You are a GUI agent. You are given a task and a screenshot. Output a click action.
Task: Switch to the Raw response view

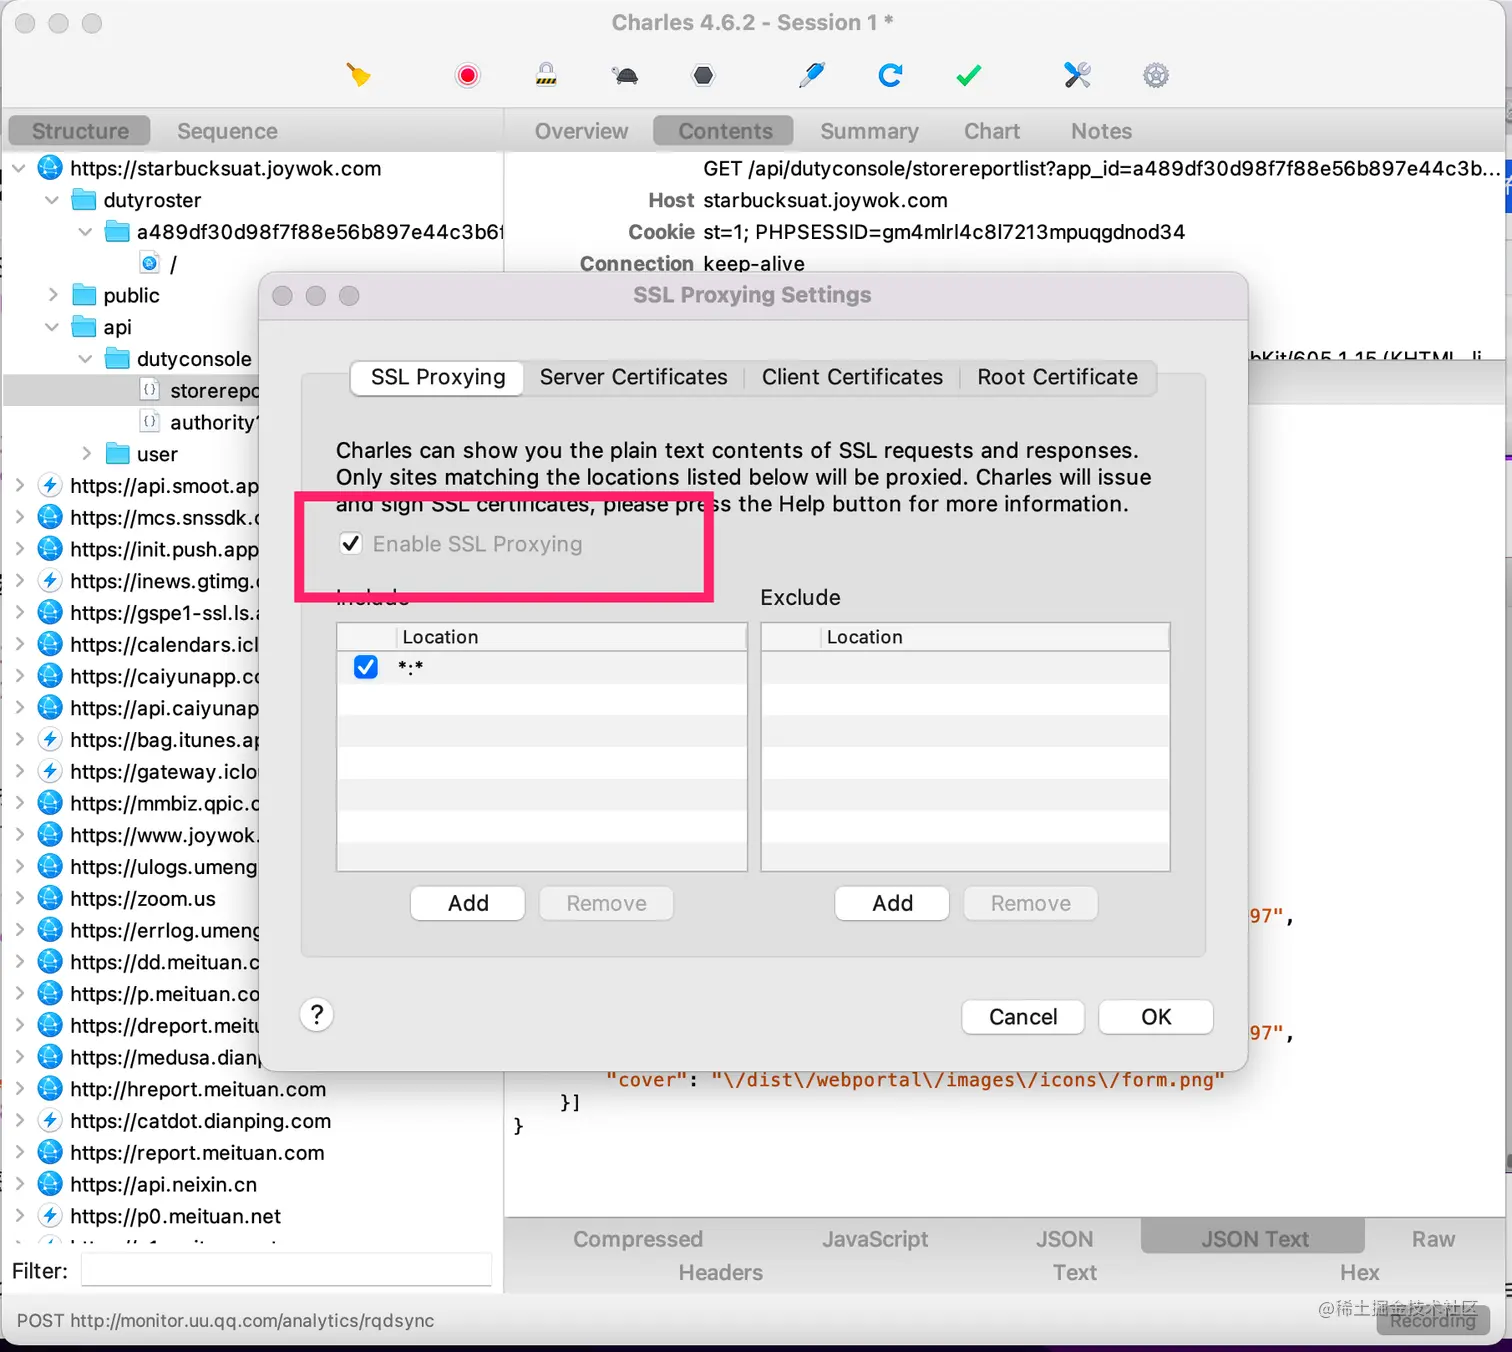tap(1433, 1239)
